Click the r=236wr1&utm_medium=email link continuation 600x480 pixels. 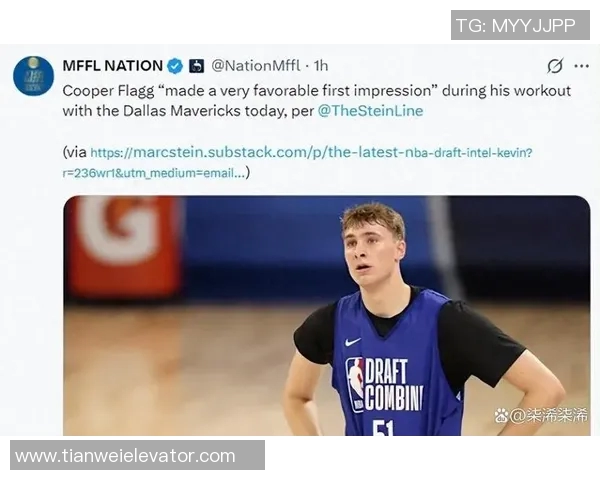153,173
